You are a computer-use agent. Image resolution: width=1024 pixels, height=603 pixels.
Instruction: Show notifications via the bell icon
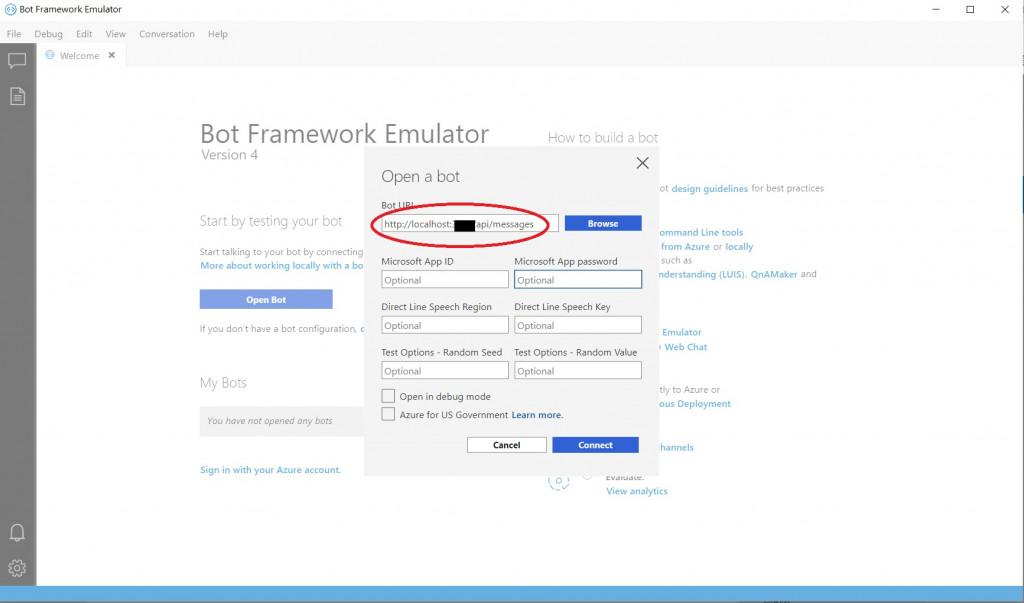18,532
